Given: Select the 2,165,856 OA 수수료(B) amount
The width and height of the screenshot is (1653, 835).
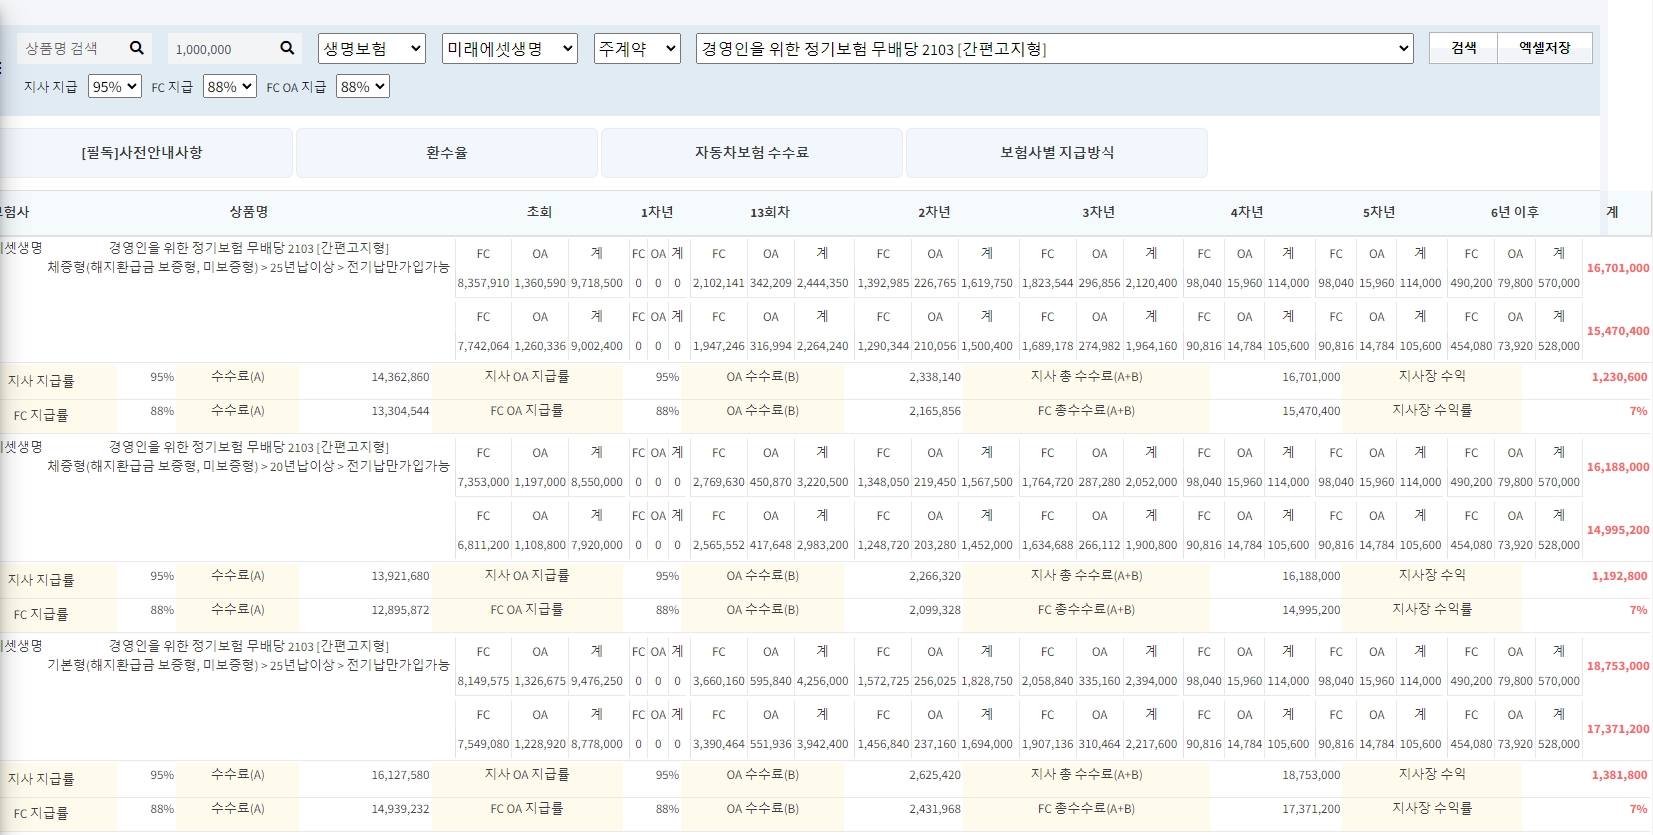Looking at the screenshot, I should tap(935, 411).
